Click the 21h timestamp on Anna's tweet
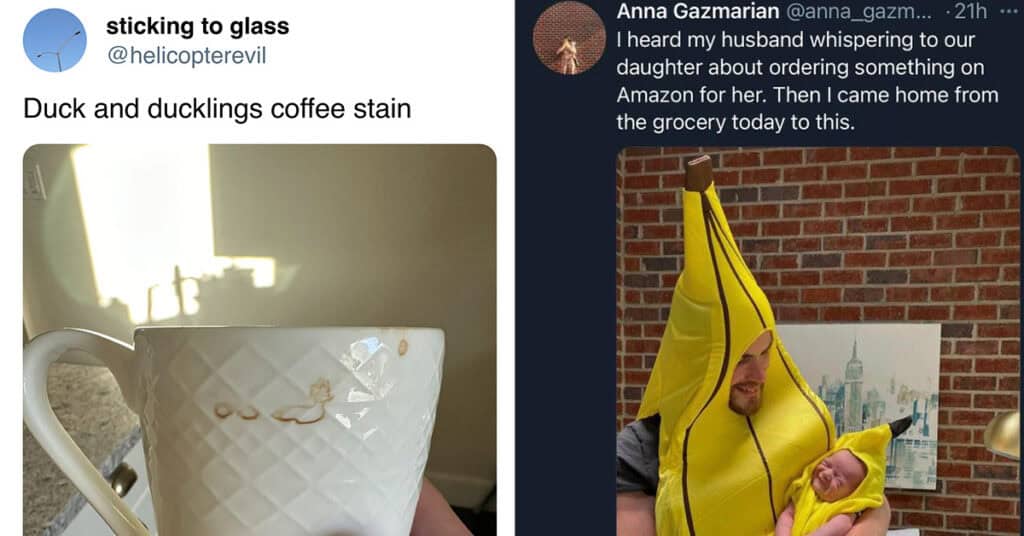1024x536 pixels. click(x=970, y=11)
